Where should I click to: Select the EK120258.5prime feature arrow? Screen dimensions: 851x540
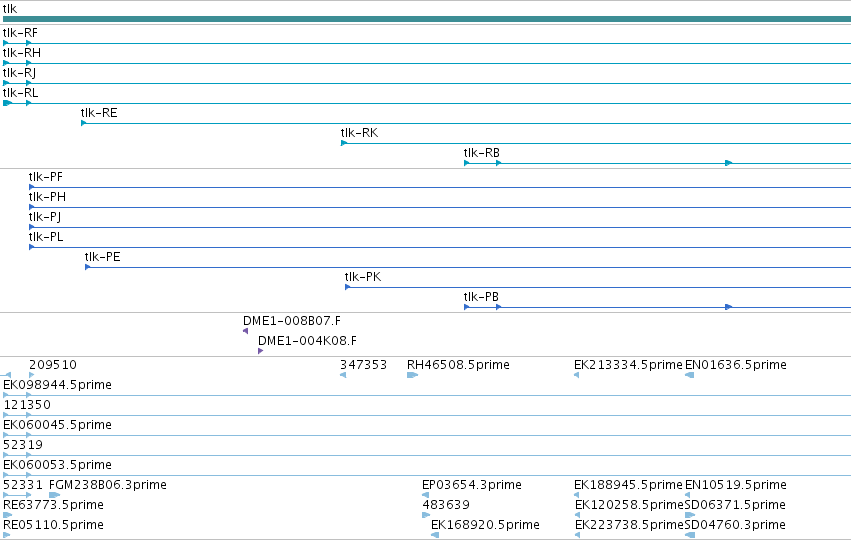pyautogui.click(x=577, y=516)
